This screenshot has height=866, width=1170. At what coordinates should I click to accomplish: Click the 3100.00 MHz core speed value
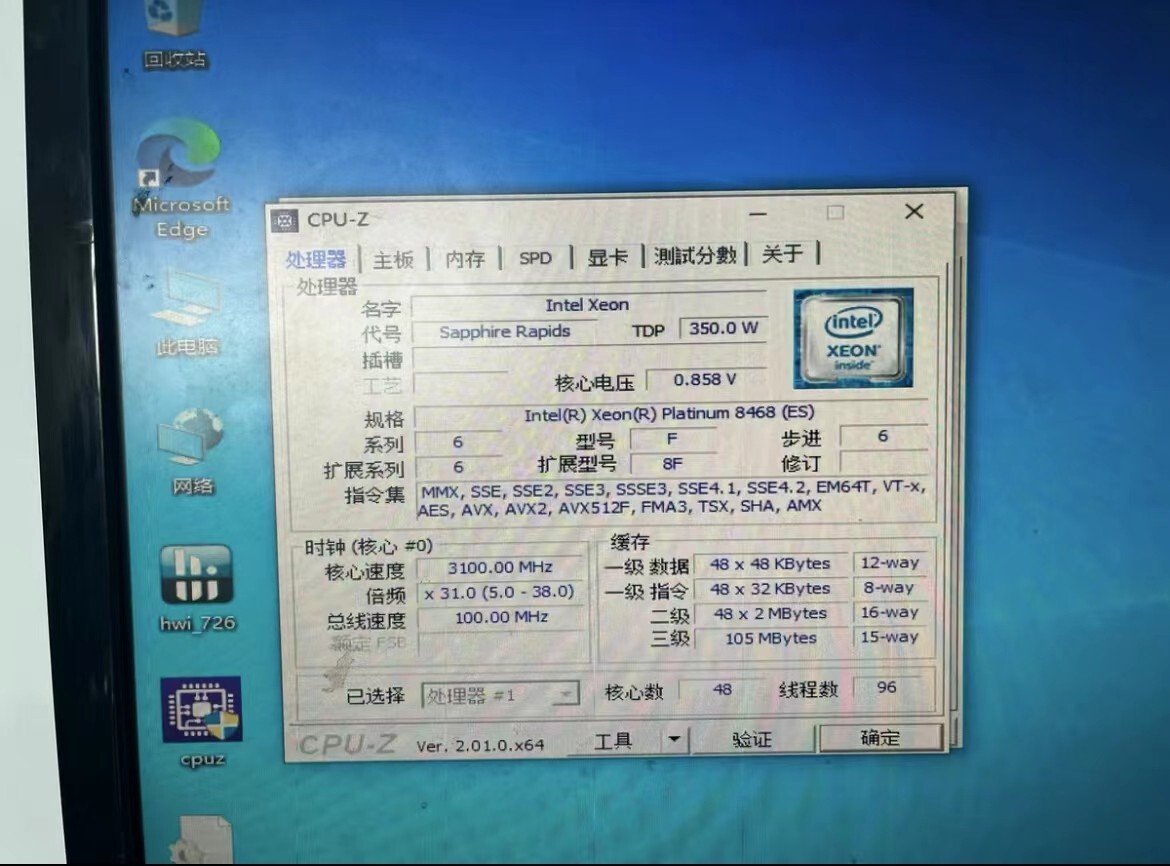[500, 568]
